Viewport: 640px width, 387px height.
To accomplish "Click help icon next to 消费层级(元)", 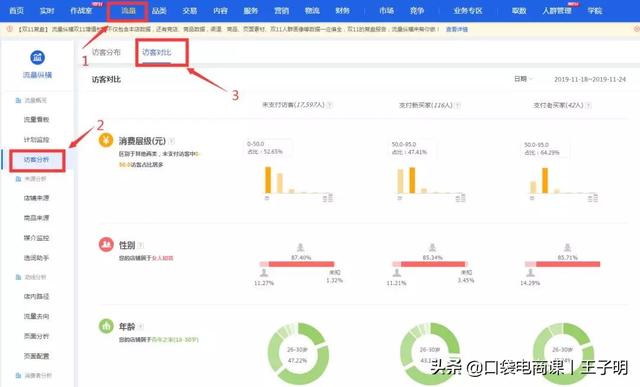I will (x=172, y=141).
